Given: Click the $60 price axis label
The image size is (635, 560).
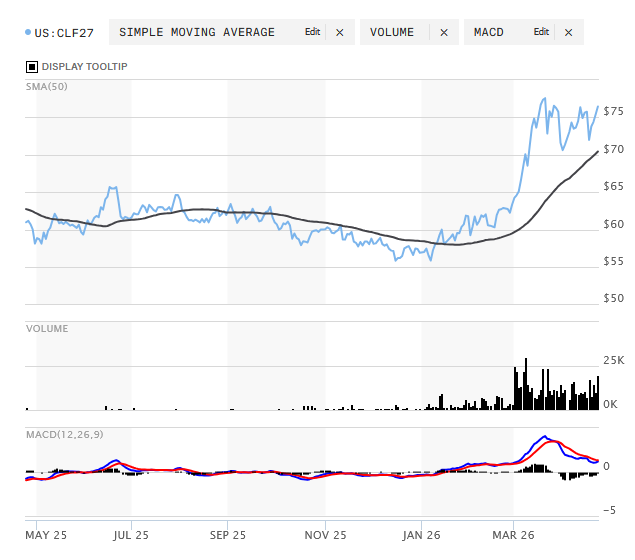Looking at the screenshot, I should (614, 224).
